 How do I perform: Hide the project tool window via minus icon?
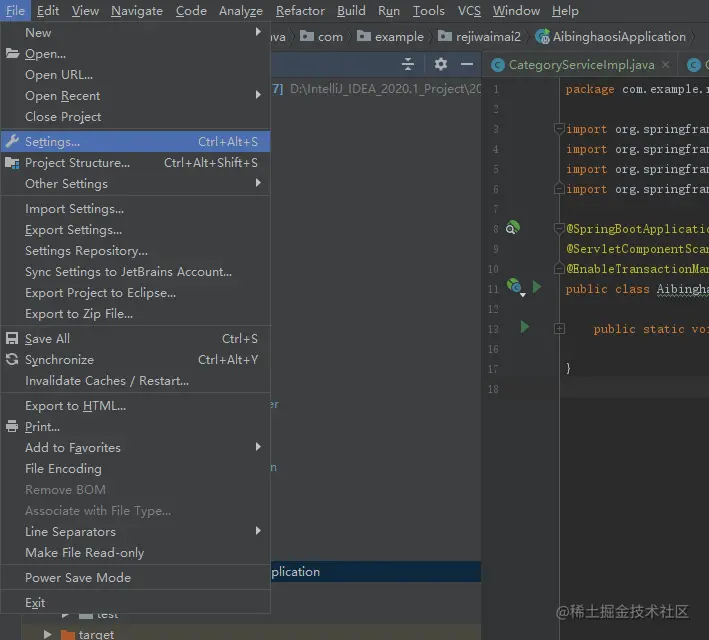[x=466, y=64]
